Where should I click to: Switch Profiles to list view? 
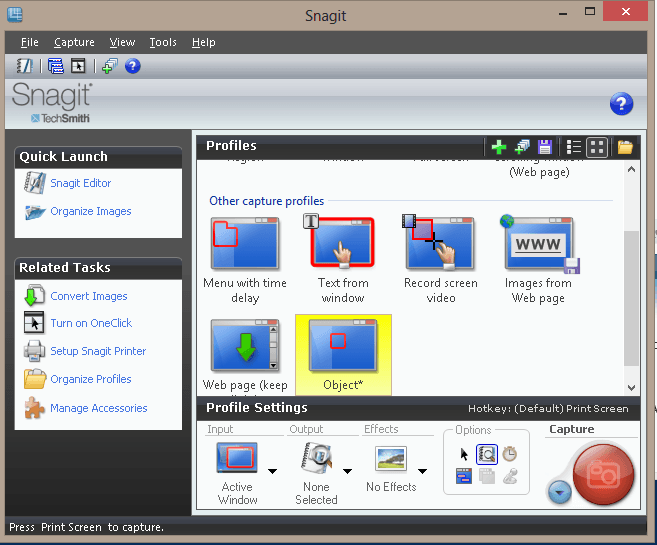(573, 147)
